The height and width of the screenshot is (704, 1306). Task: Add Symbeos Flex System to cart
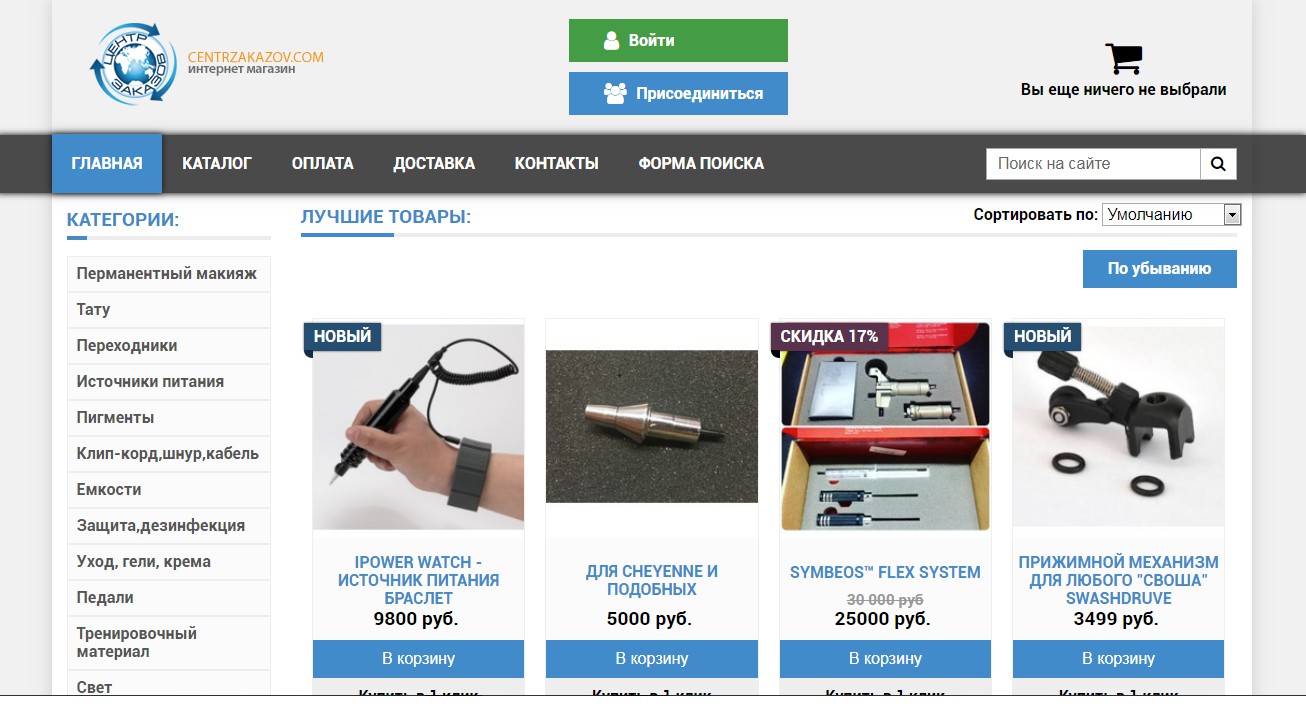click(885, 659)
